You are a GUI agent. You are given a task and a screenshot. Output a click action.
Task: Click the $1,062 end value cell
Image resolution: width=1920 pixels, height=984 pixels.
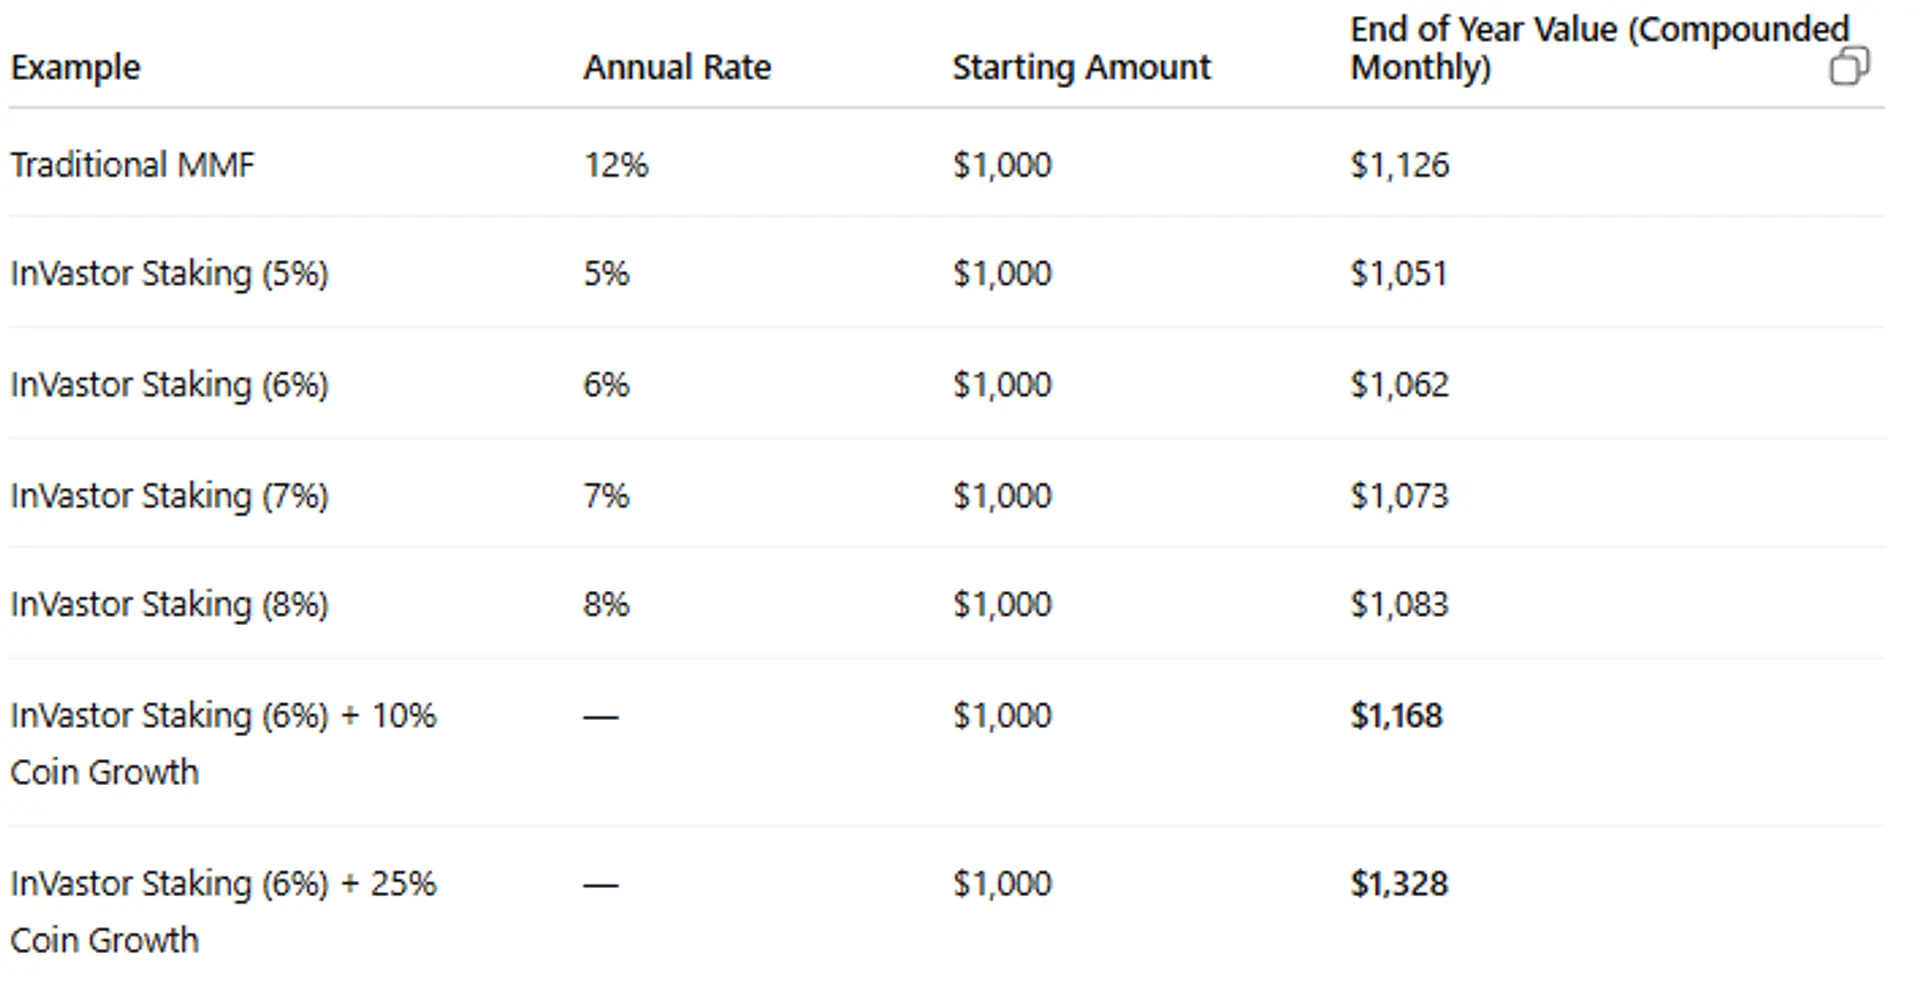click(x=1399, y=384)
